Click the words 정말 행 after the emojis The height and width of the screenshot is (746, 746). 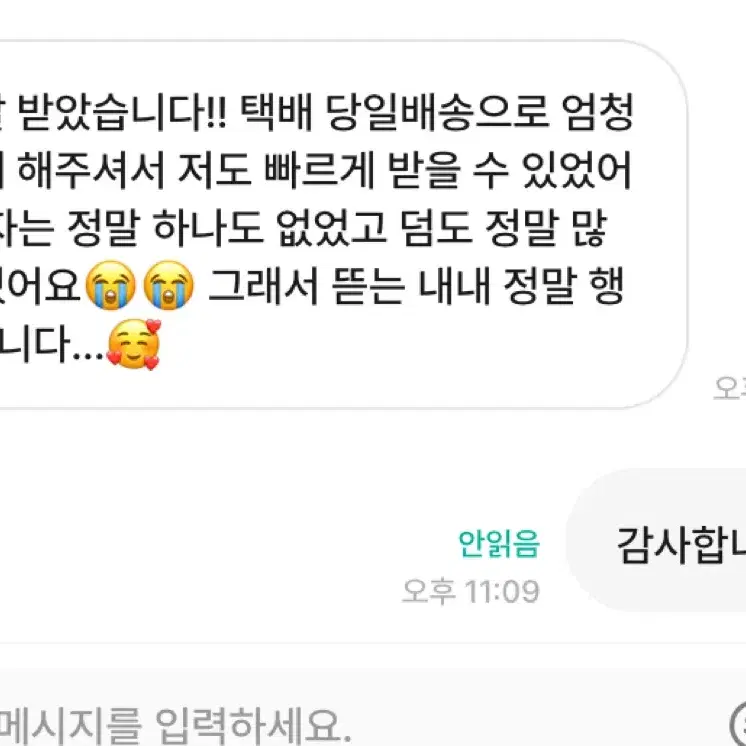(563, 286)
